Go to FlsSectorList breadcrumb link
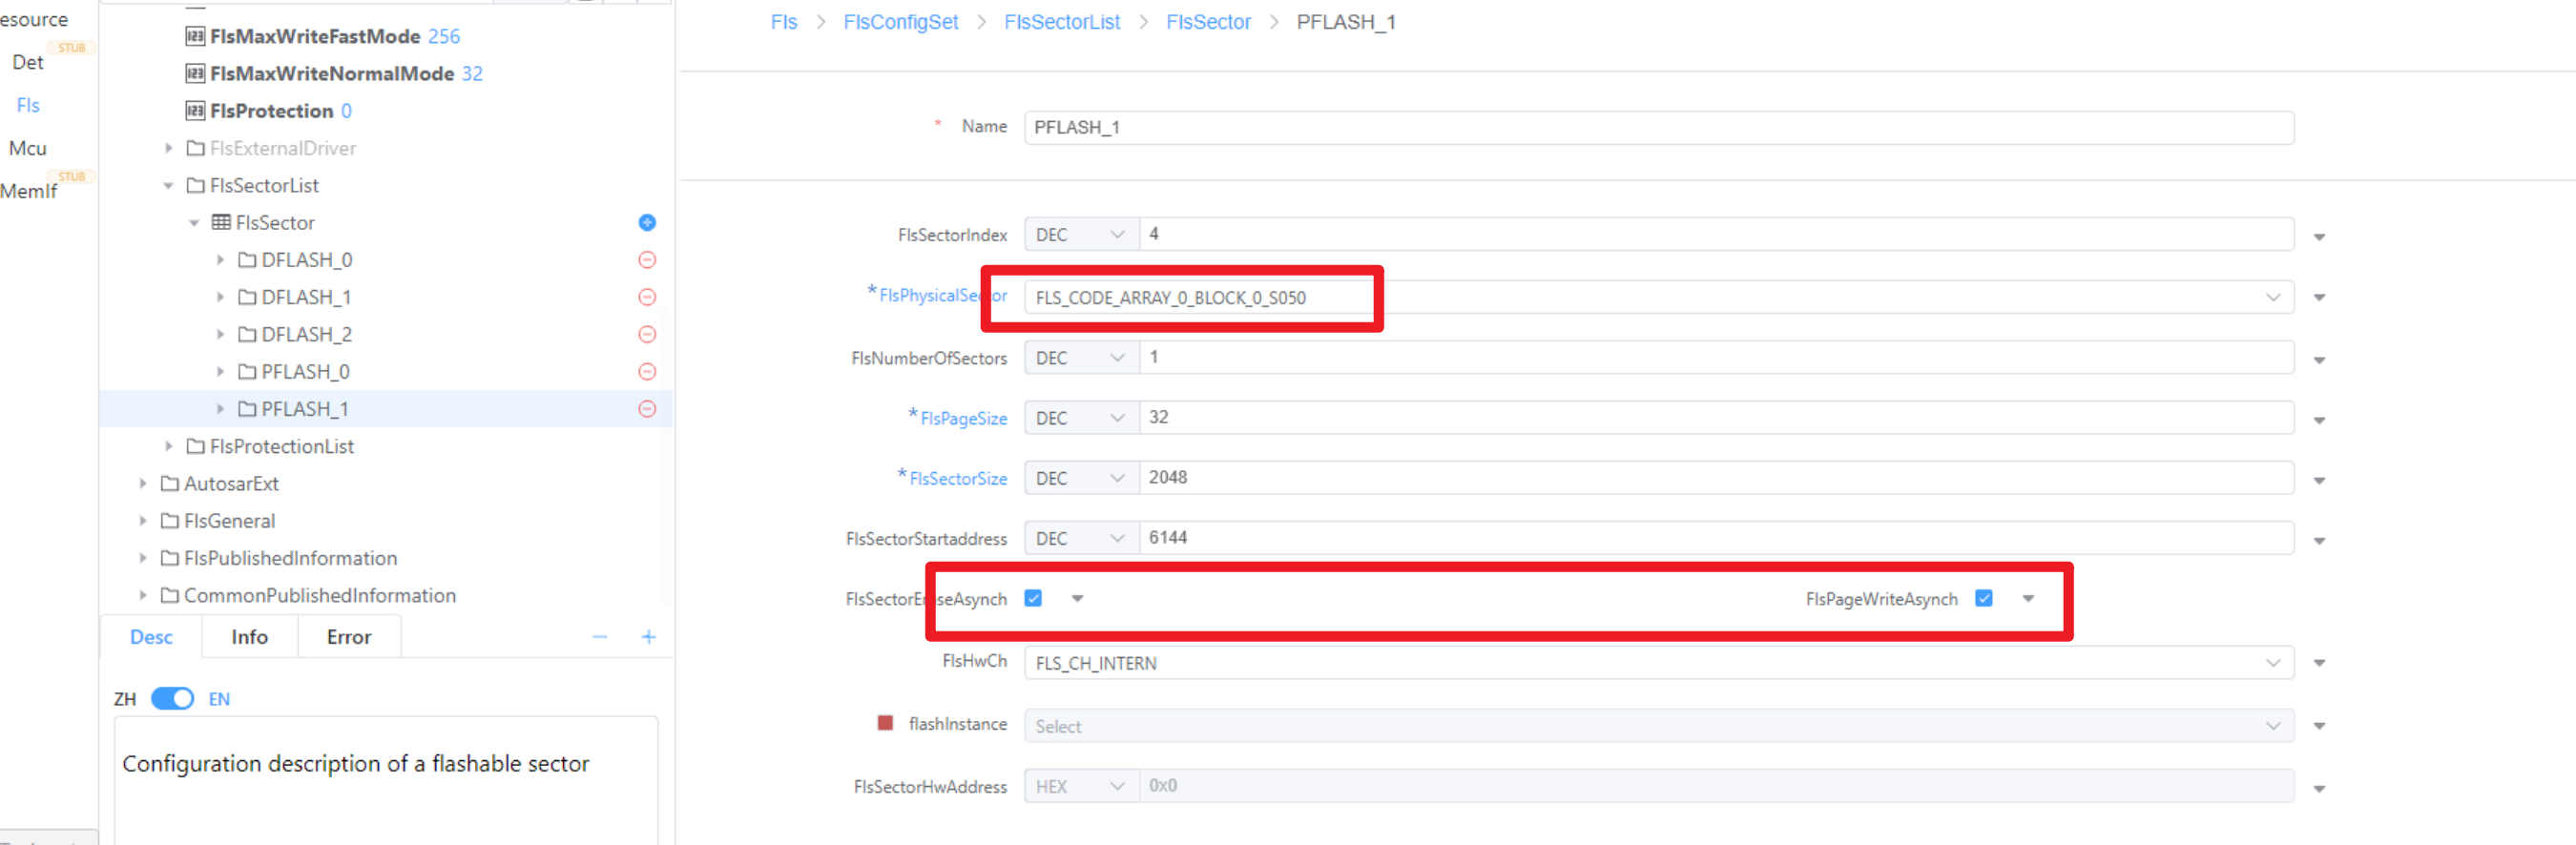The width and height of the screenshot is (2576, 845). (x=1061, y=22)
